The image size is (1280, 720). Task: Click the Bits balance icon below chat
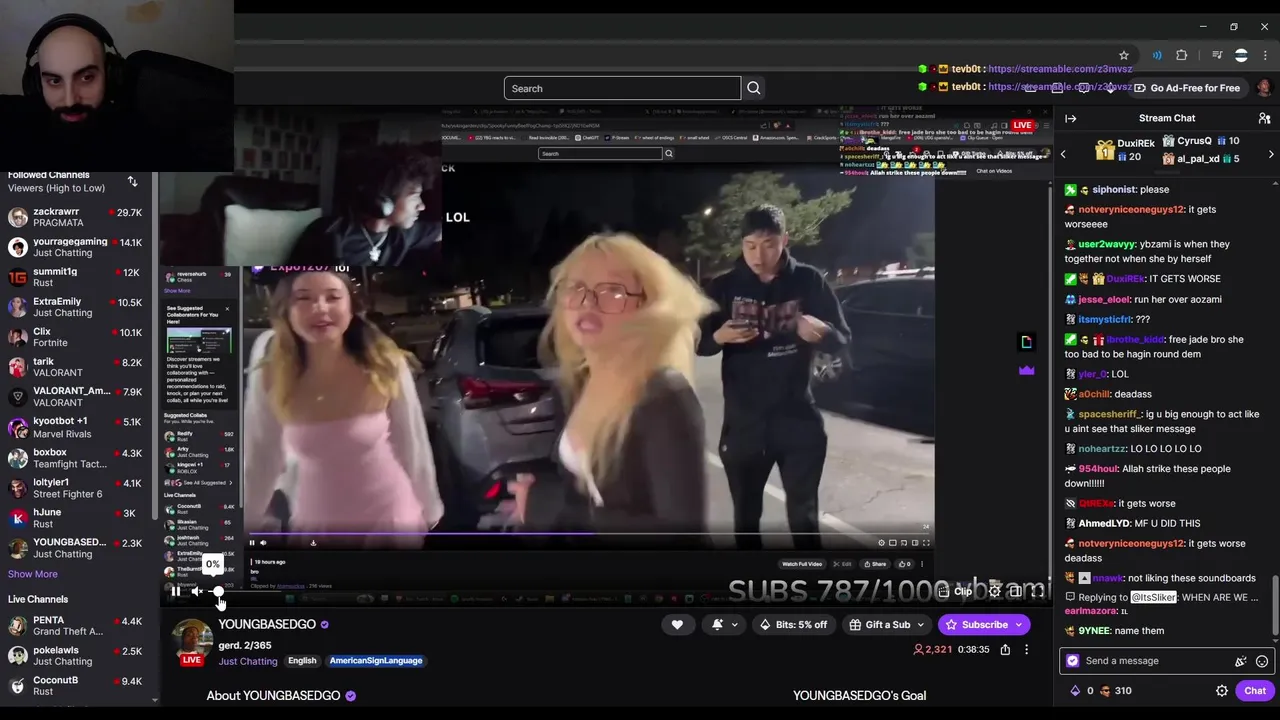point(1075,690)
